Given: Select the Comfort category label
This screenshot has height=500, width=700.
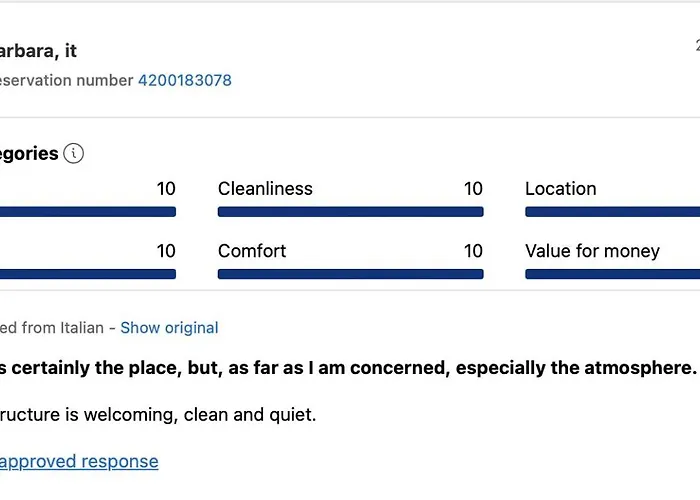Looking at the screenshot, I should coord(252,251).
